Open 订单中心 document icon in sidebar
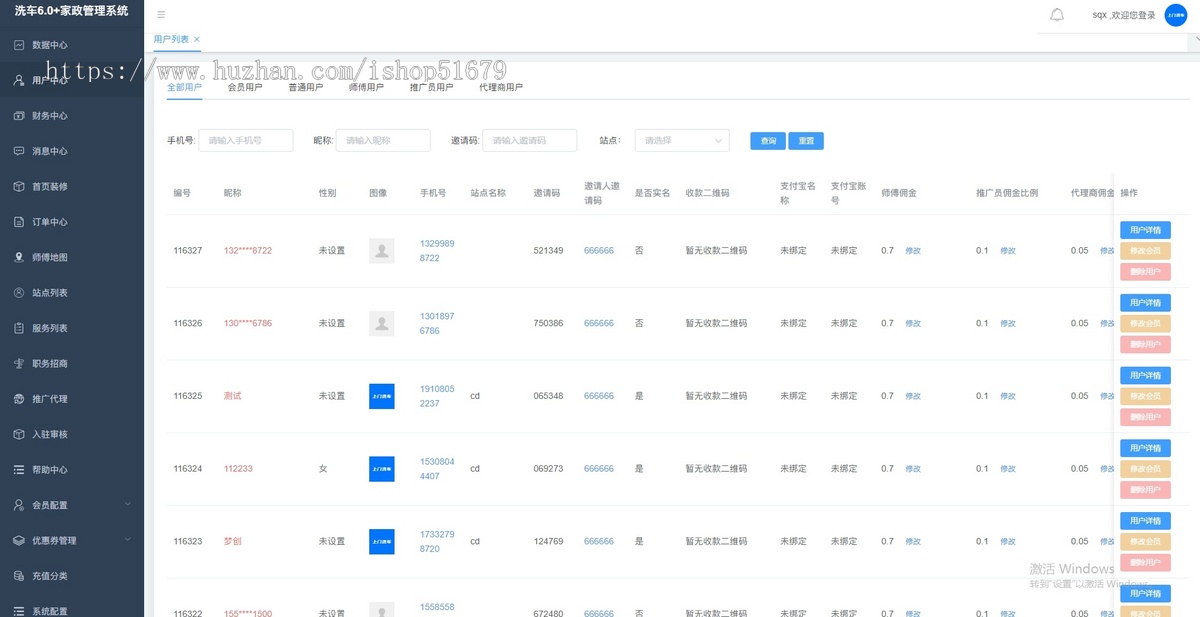Screen dimensions: 1200x617 tap(19, 222)
